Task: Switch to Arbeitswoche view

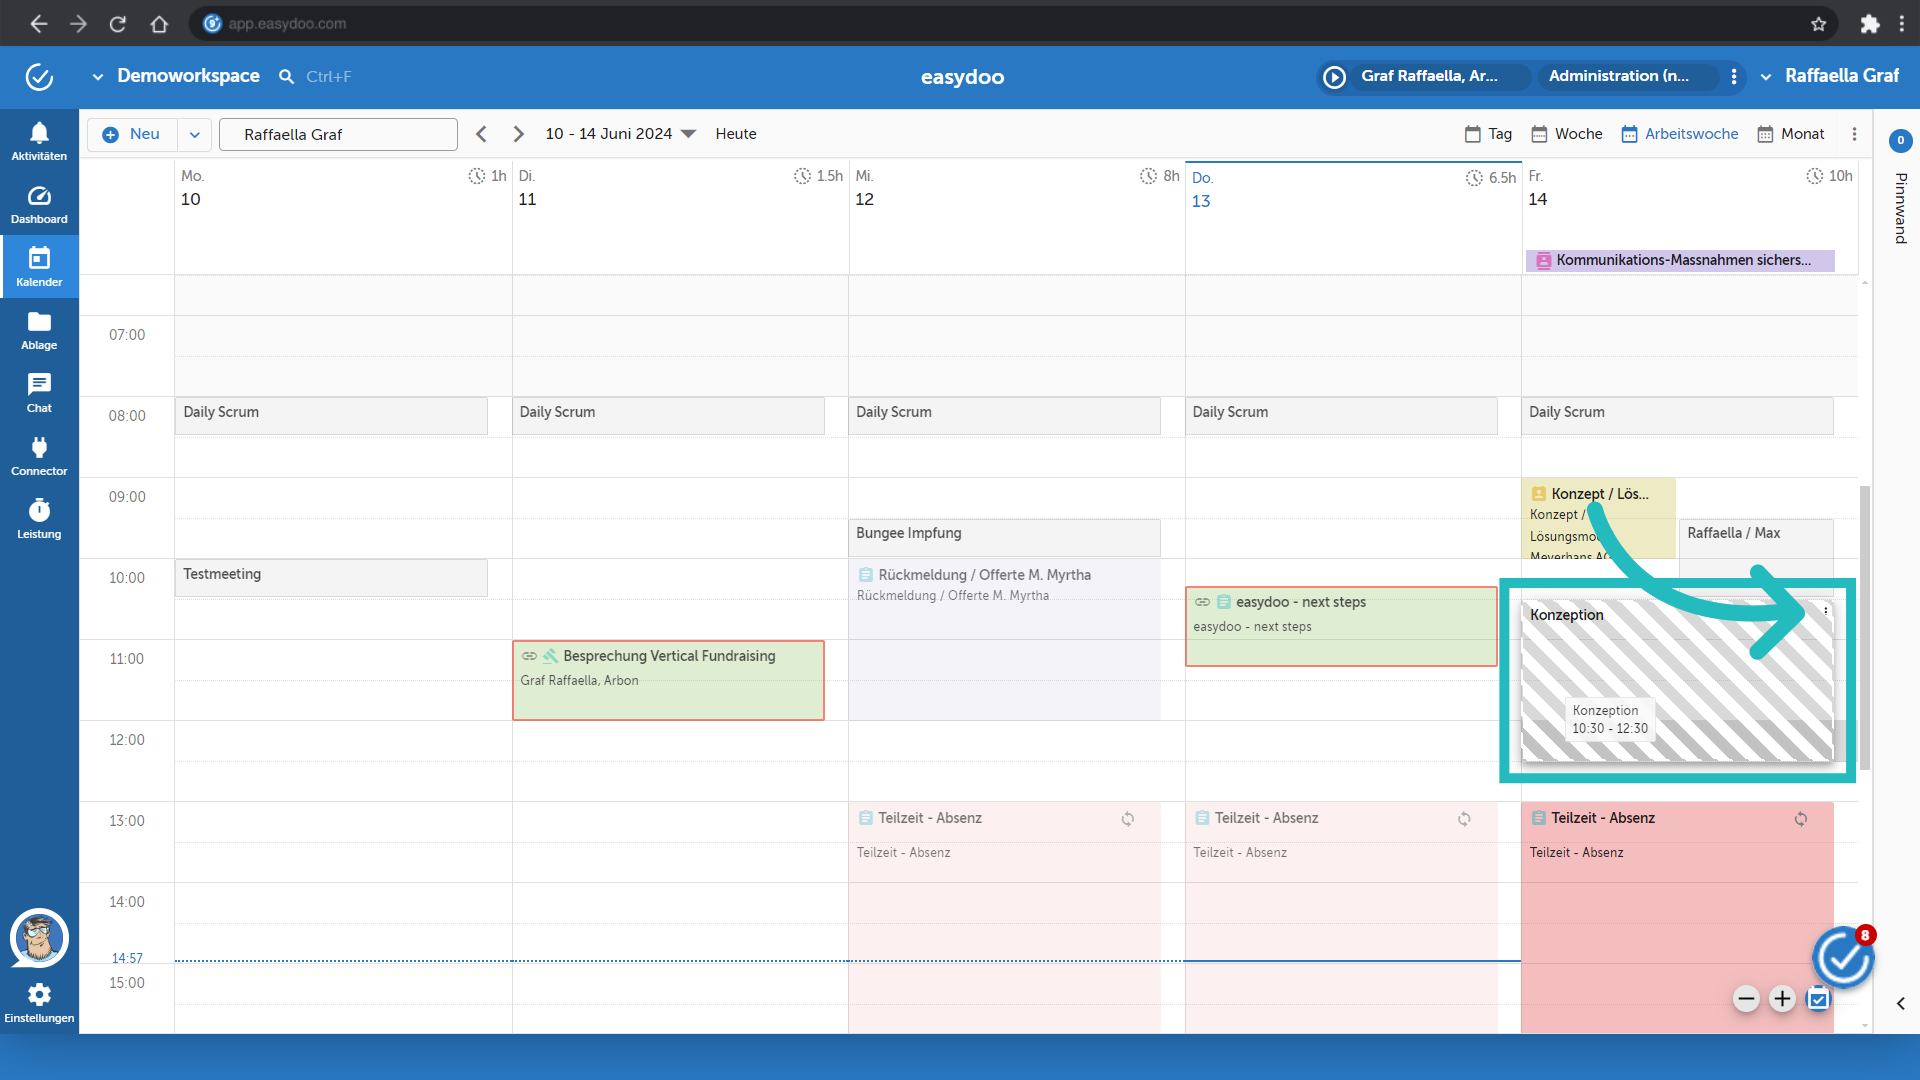Action: tap(1680, 134)
